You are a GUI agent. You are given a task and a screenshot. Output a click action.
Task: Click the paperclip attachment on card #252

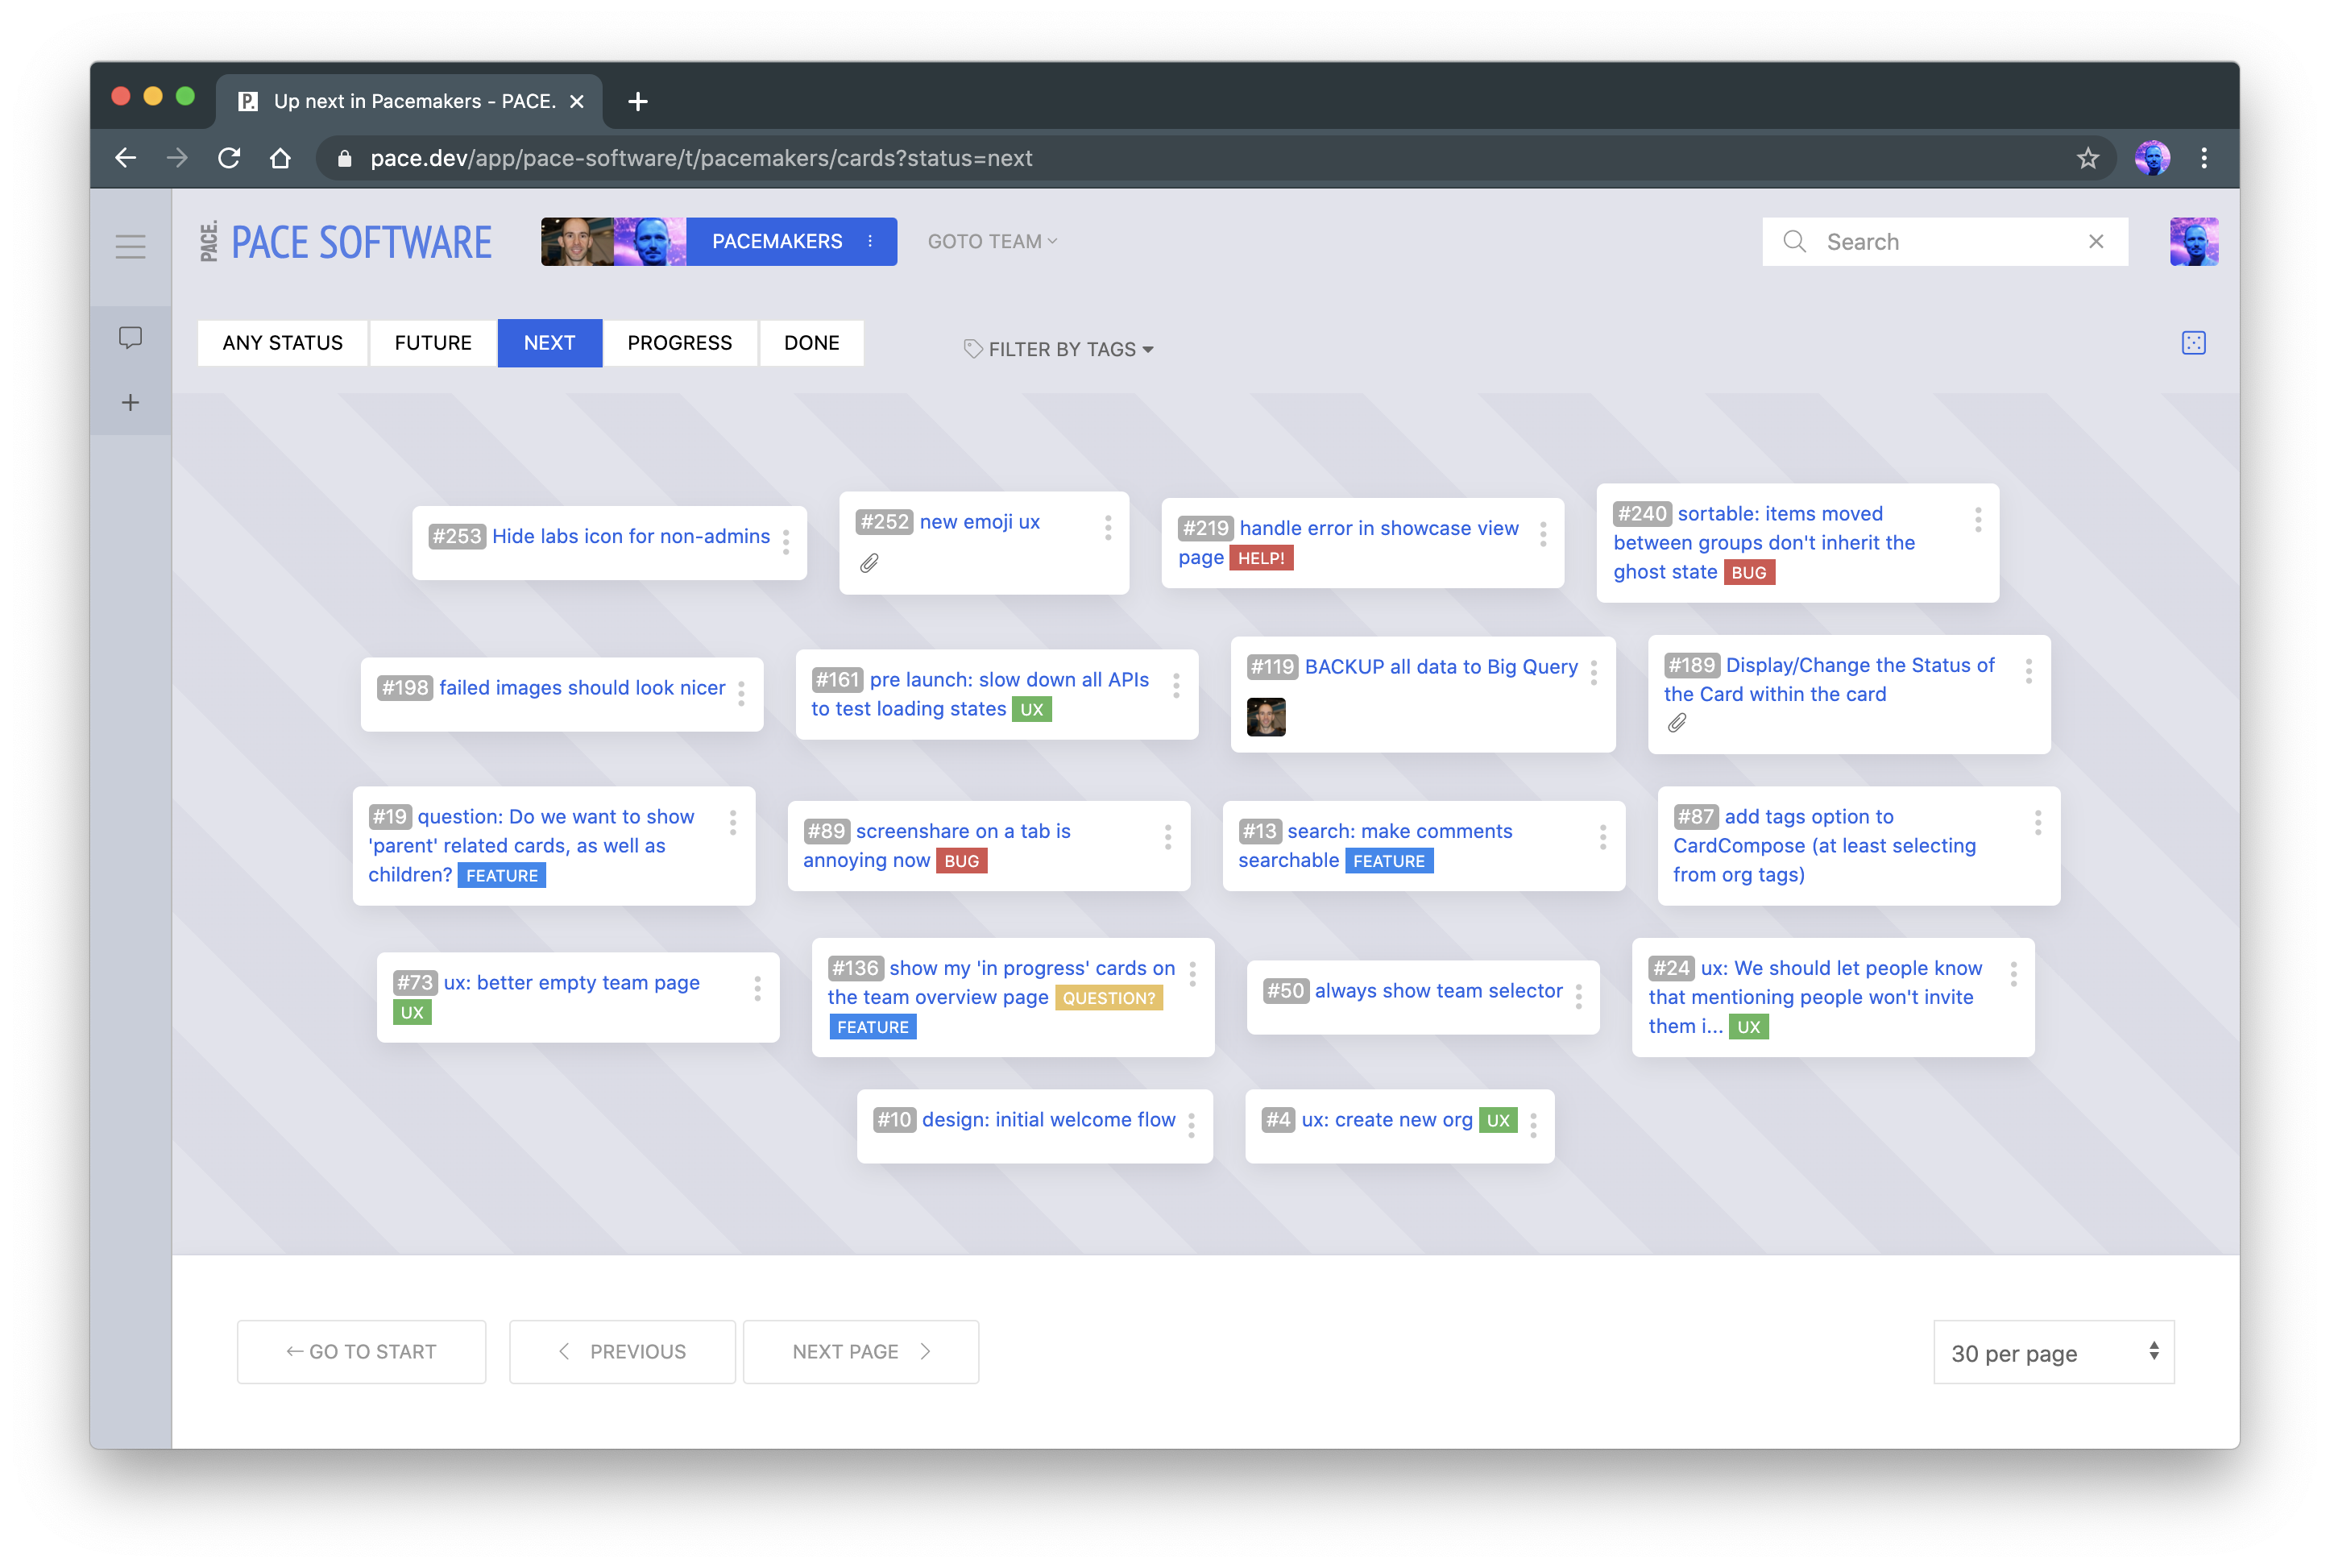tap(871, 563)
